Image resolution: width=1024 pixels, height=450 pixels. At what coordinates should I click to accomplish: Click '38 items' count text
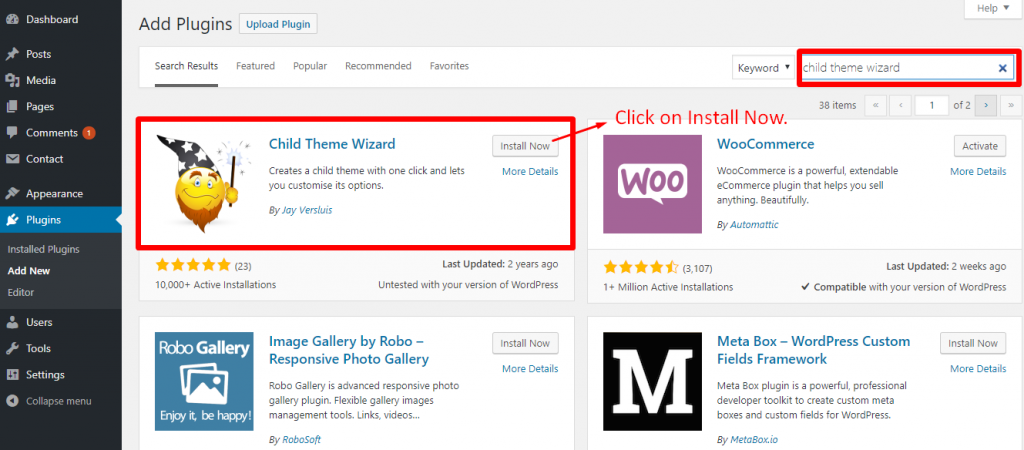(837, 105)
